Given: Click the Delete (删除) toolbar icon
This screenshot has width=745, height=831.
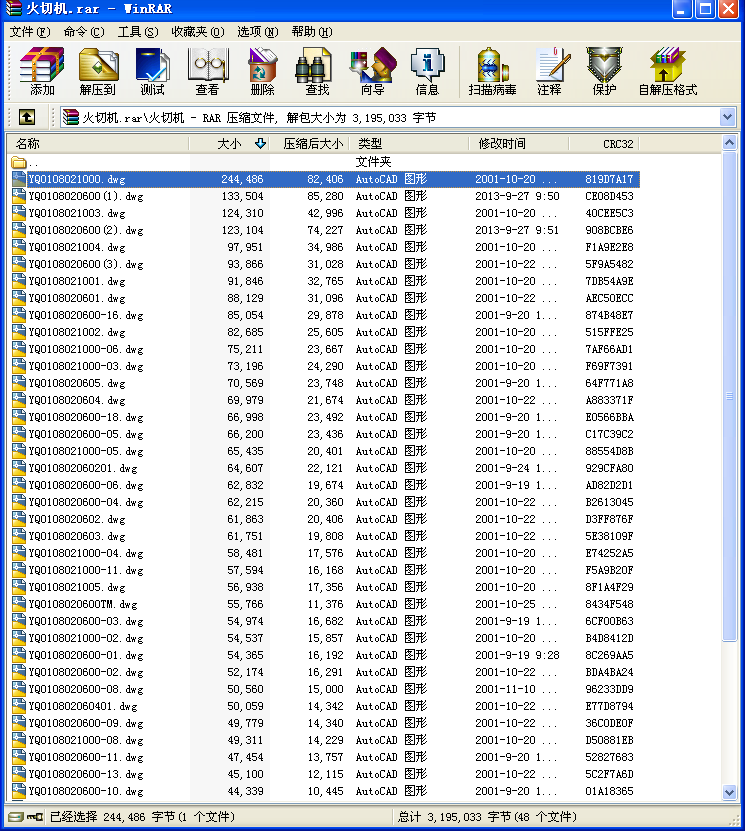Looking at the screenshot, I should click(263, 71).
